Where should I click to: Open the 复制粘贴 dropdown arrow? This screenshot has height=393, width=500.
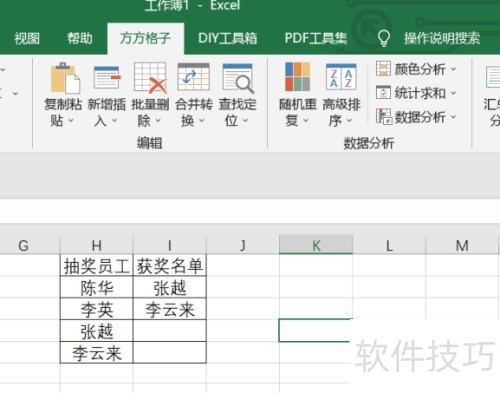click(x=71, y=121)
